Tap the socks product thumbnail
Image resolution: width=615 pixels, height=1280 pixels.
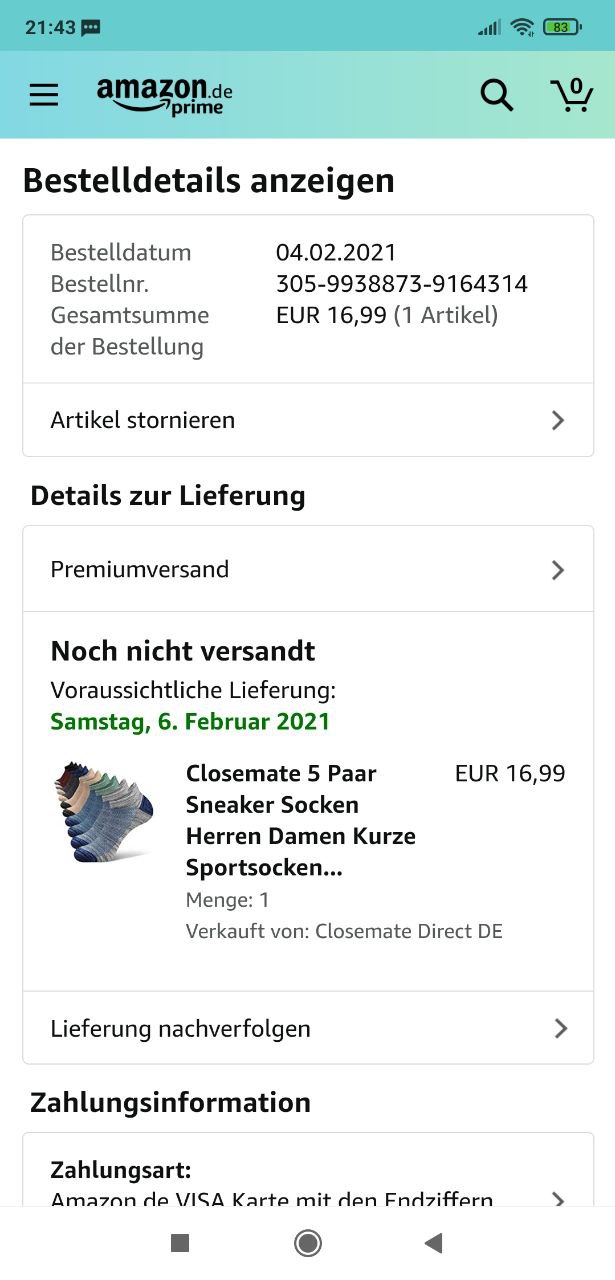pos(104,812)
